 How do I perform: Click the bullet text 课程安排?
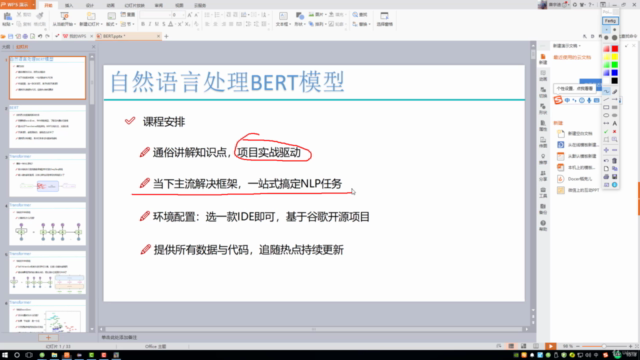164,122
